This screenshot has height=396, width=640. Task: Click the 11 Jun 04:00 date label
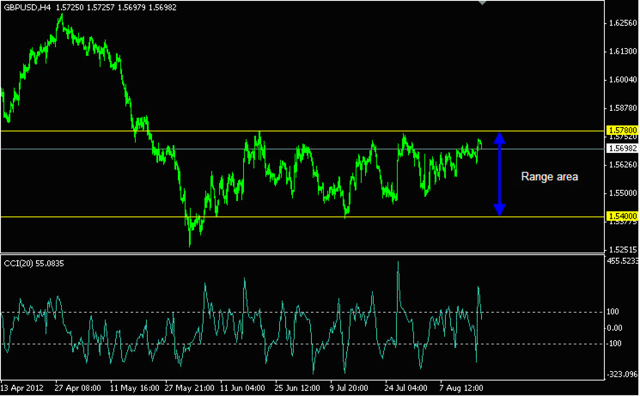(x=242, y=388)
